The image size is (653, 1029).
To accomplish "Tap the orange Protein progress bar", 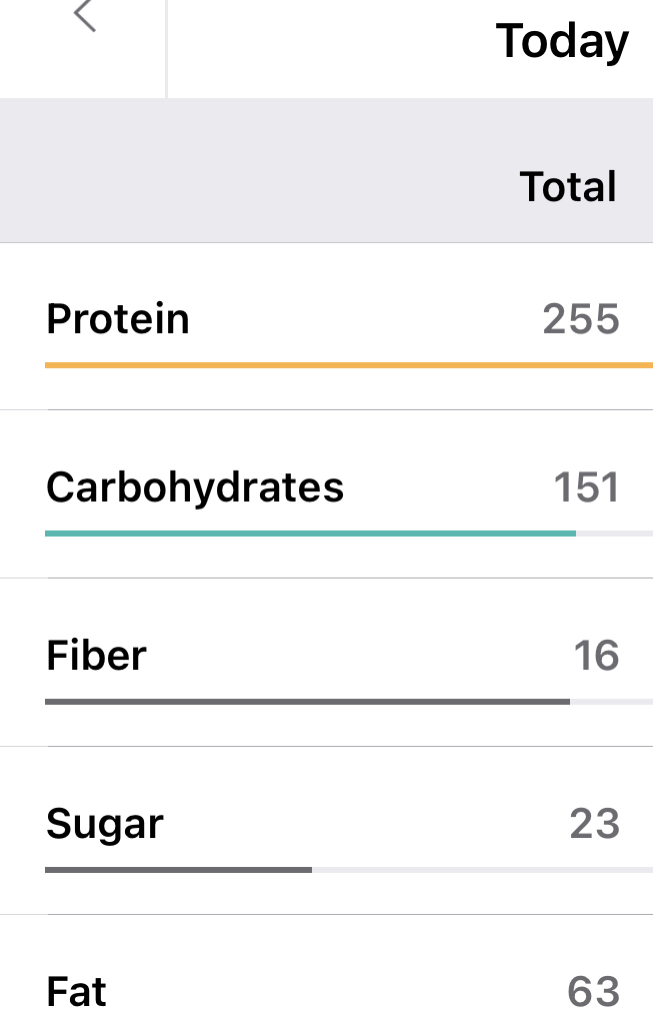I will [340, 365].
